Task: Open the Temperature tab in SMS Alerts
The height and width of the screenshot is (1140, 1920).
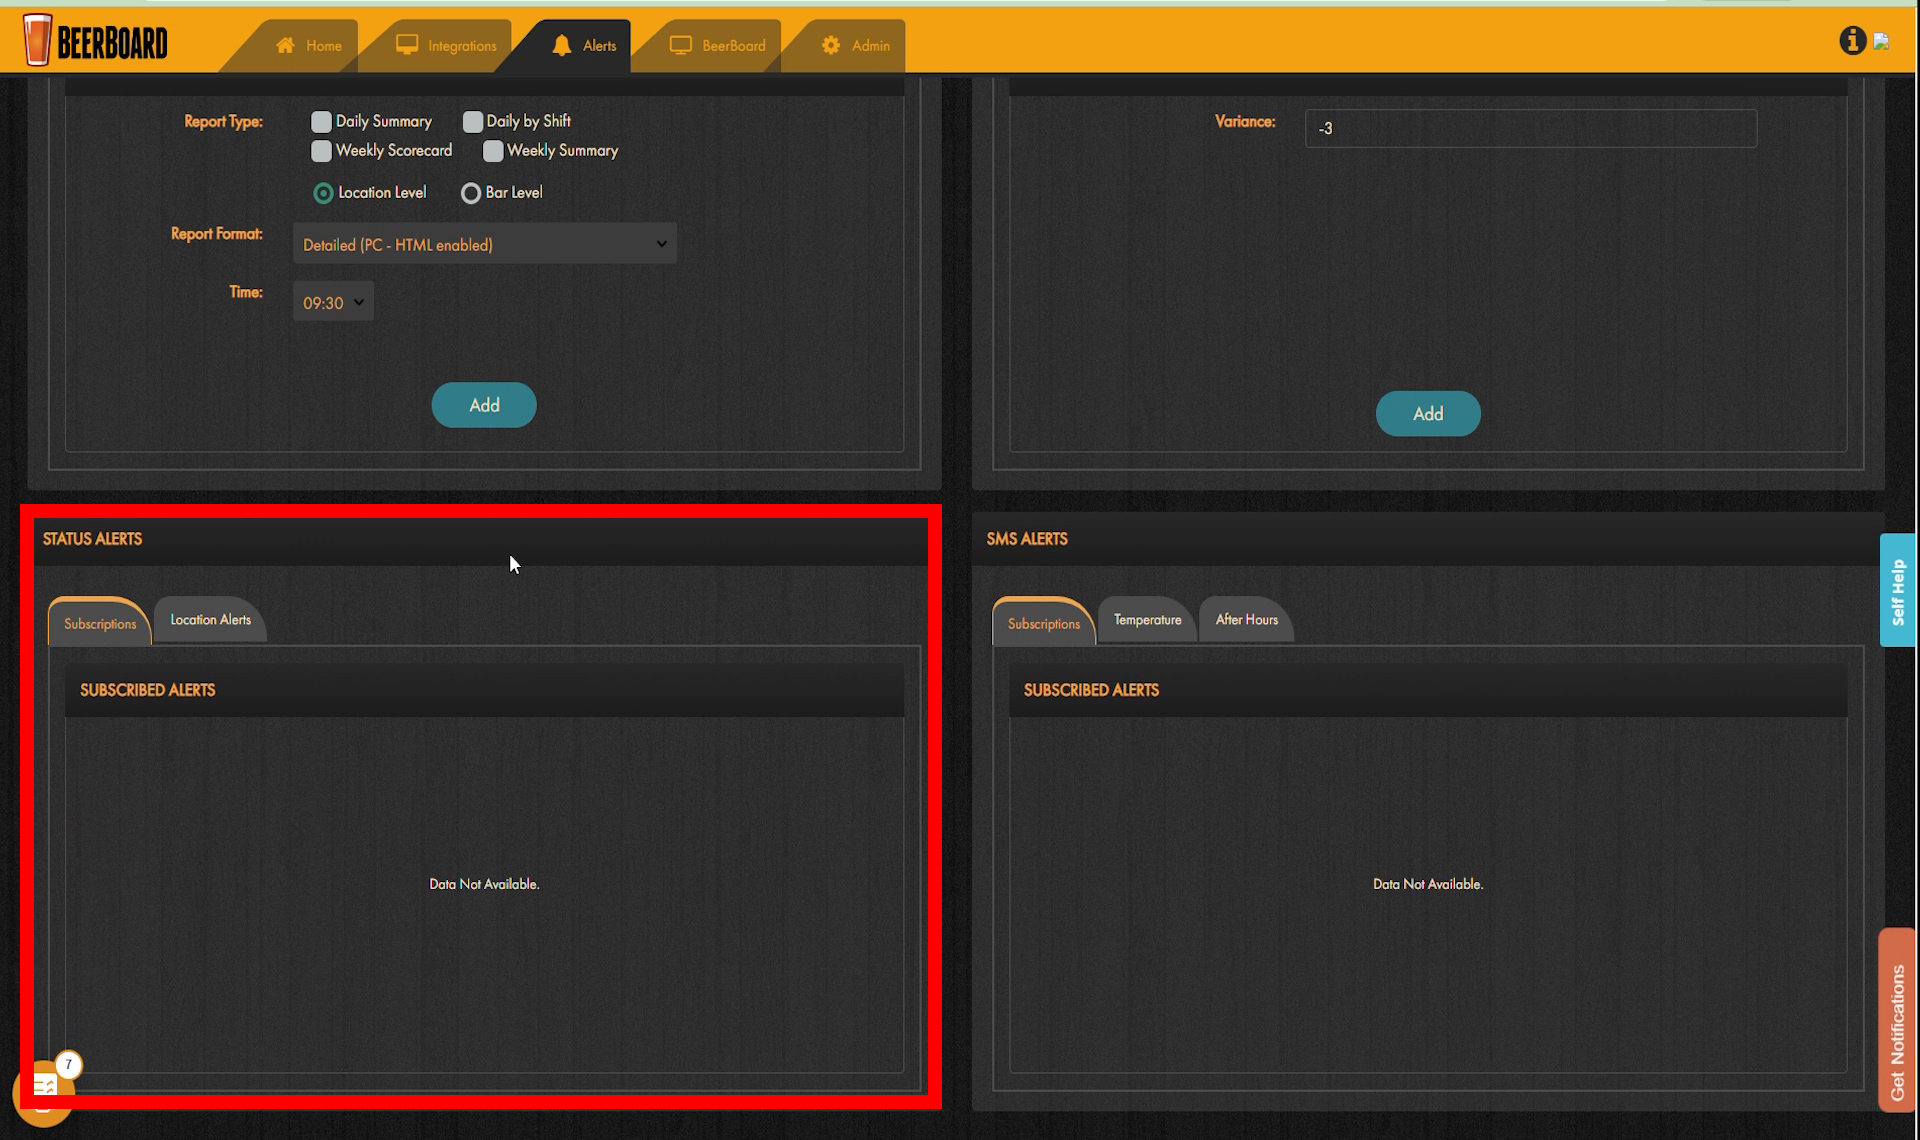Action: pos(1147,620)
